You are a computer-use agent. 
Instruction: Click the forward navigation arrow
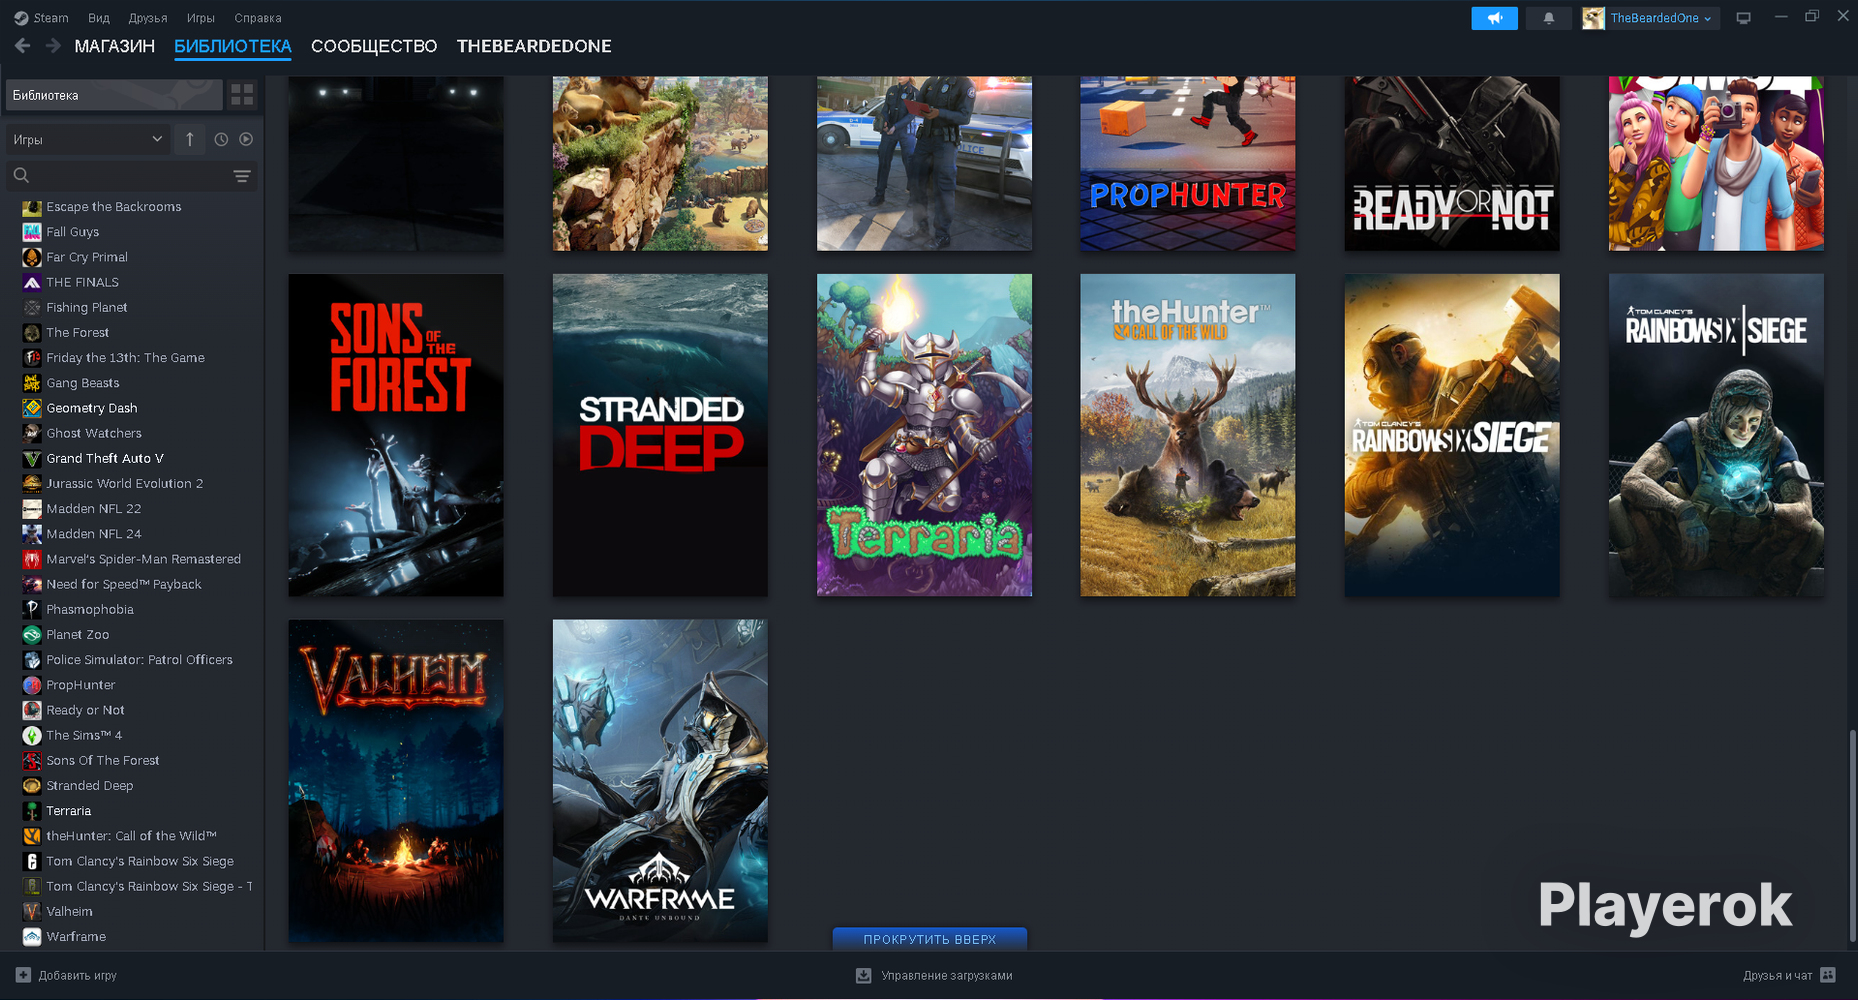(53, 46)
